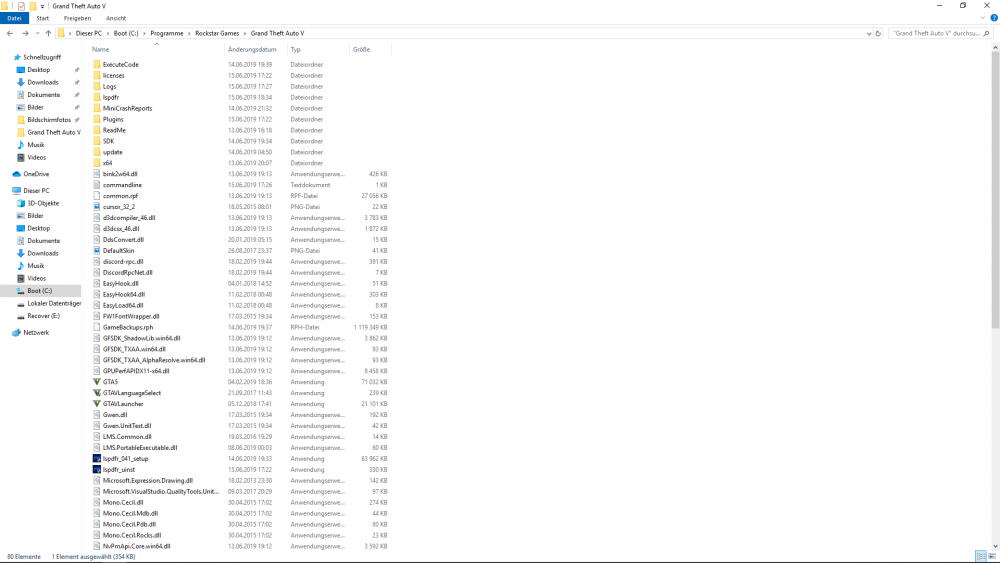The image size is (1000, 563).
Task: Select the lspdfr_uinst uninstaller icon
Action: click(97, 469)
